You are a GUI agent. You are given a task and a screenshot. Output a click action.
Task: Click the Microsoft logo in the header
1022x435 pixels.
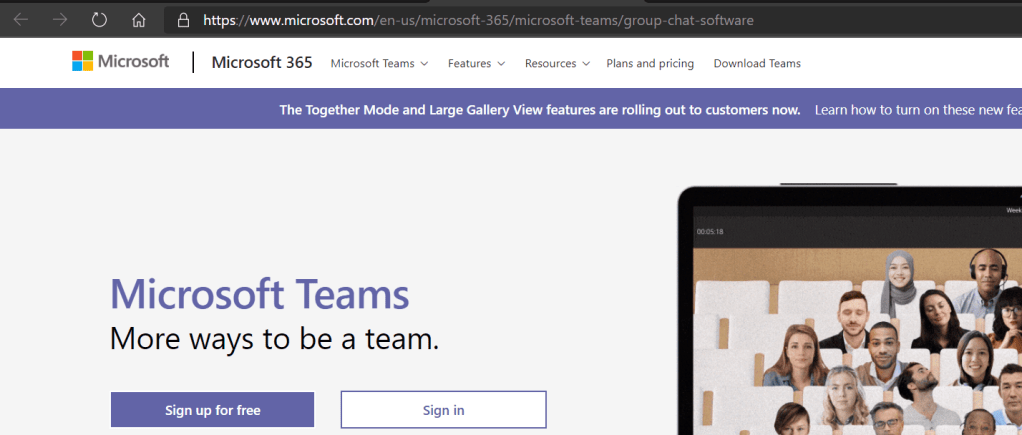[121, 62]
